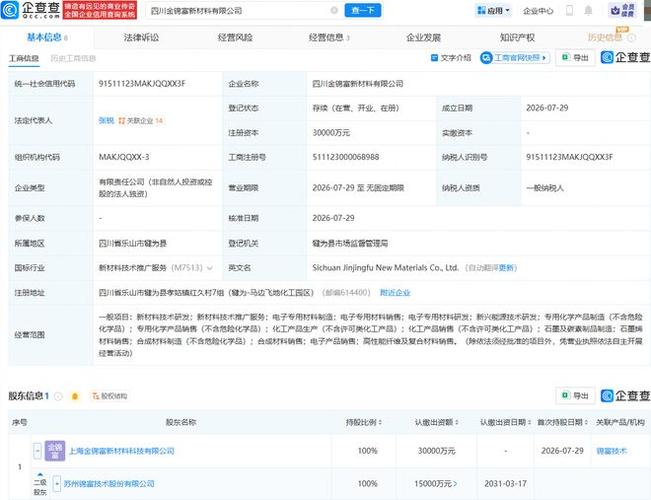Viewport: 651px width, 500px height.
Task: Switch to 法律诉讼 tab
Action: point(141,38)
